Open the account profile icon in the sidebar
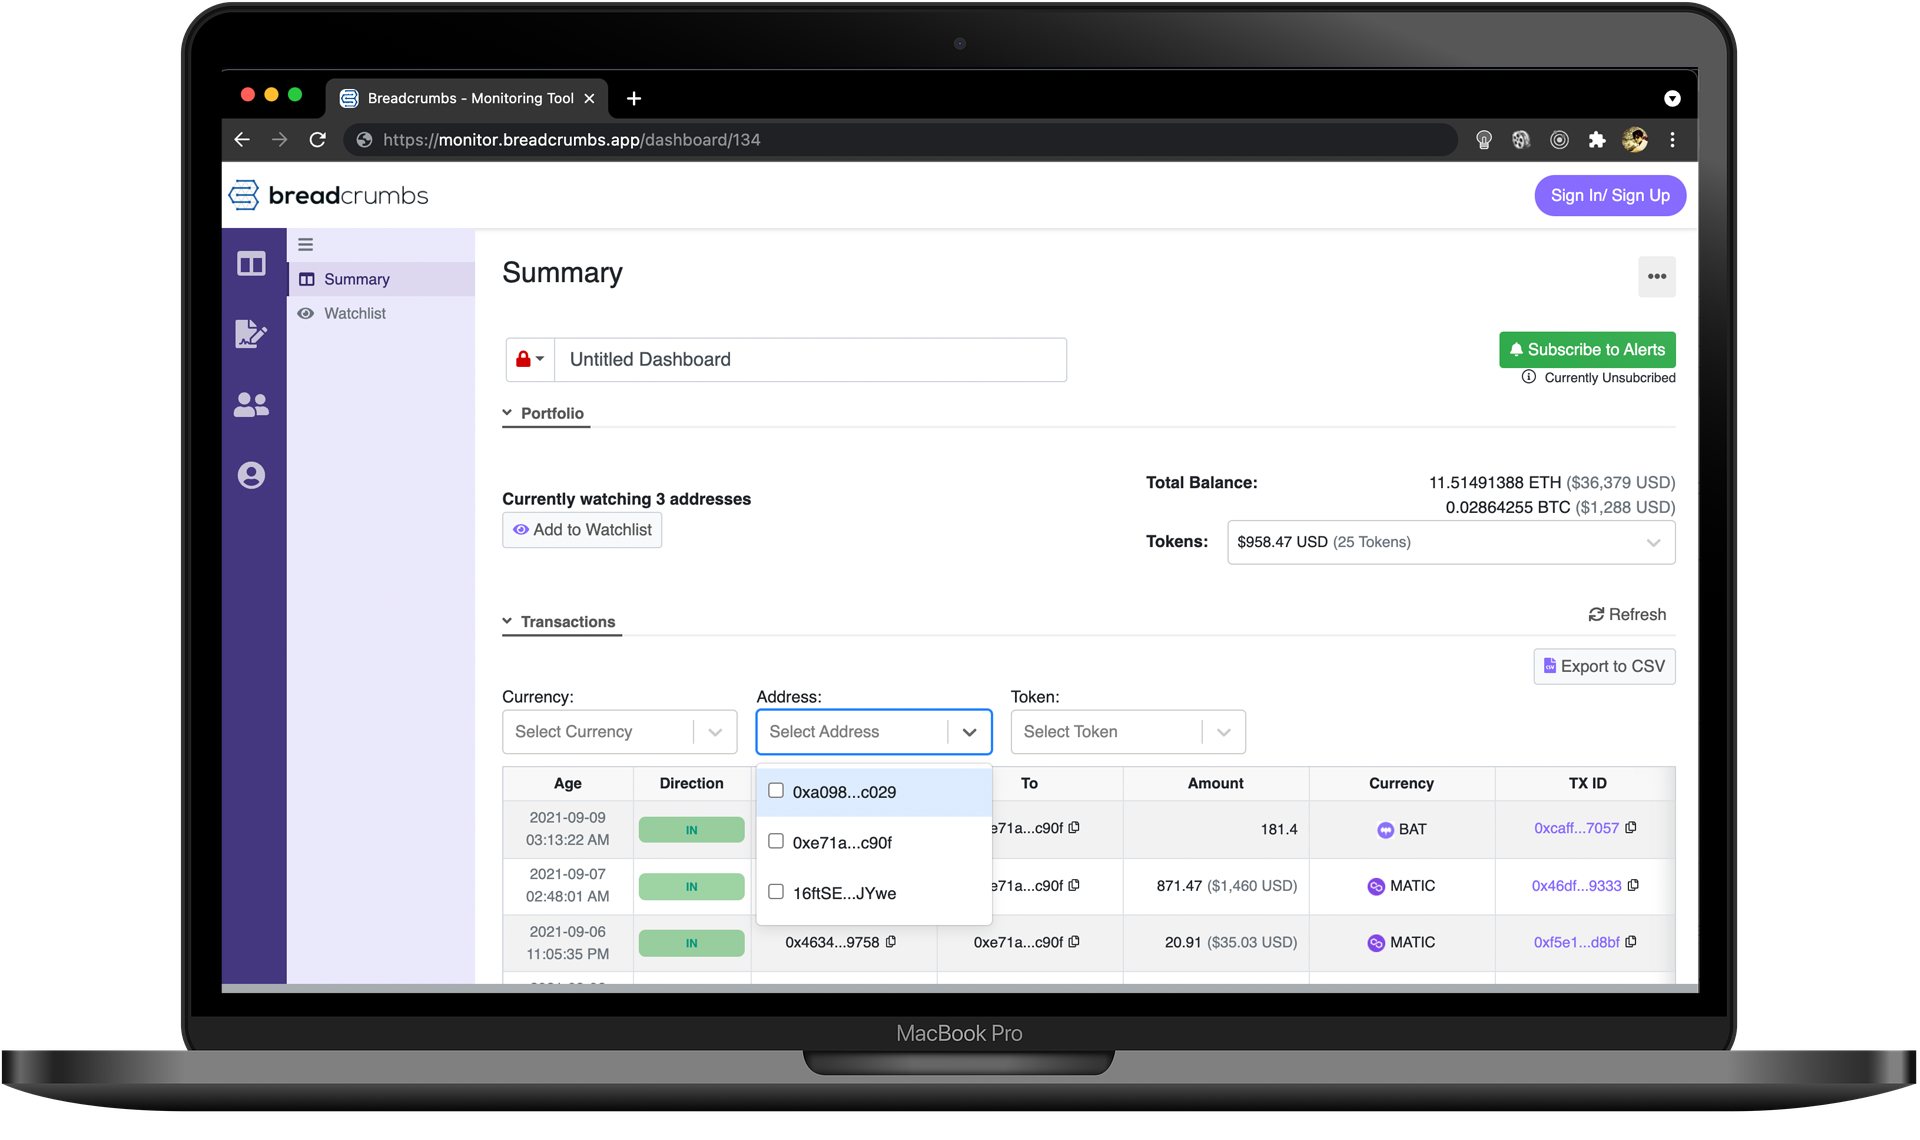 [x=251, y=476]
